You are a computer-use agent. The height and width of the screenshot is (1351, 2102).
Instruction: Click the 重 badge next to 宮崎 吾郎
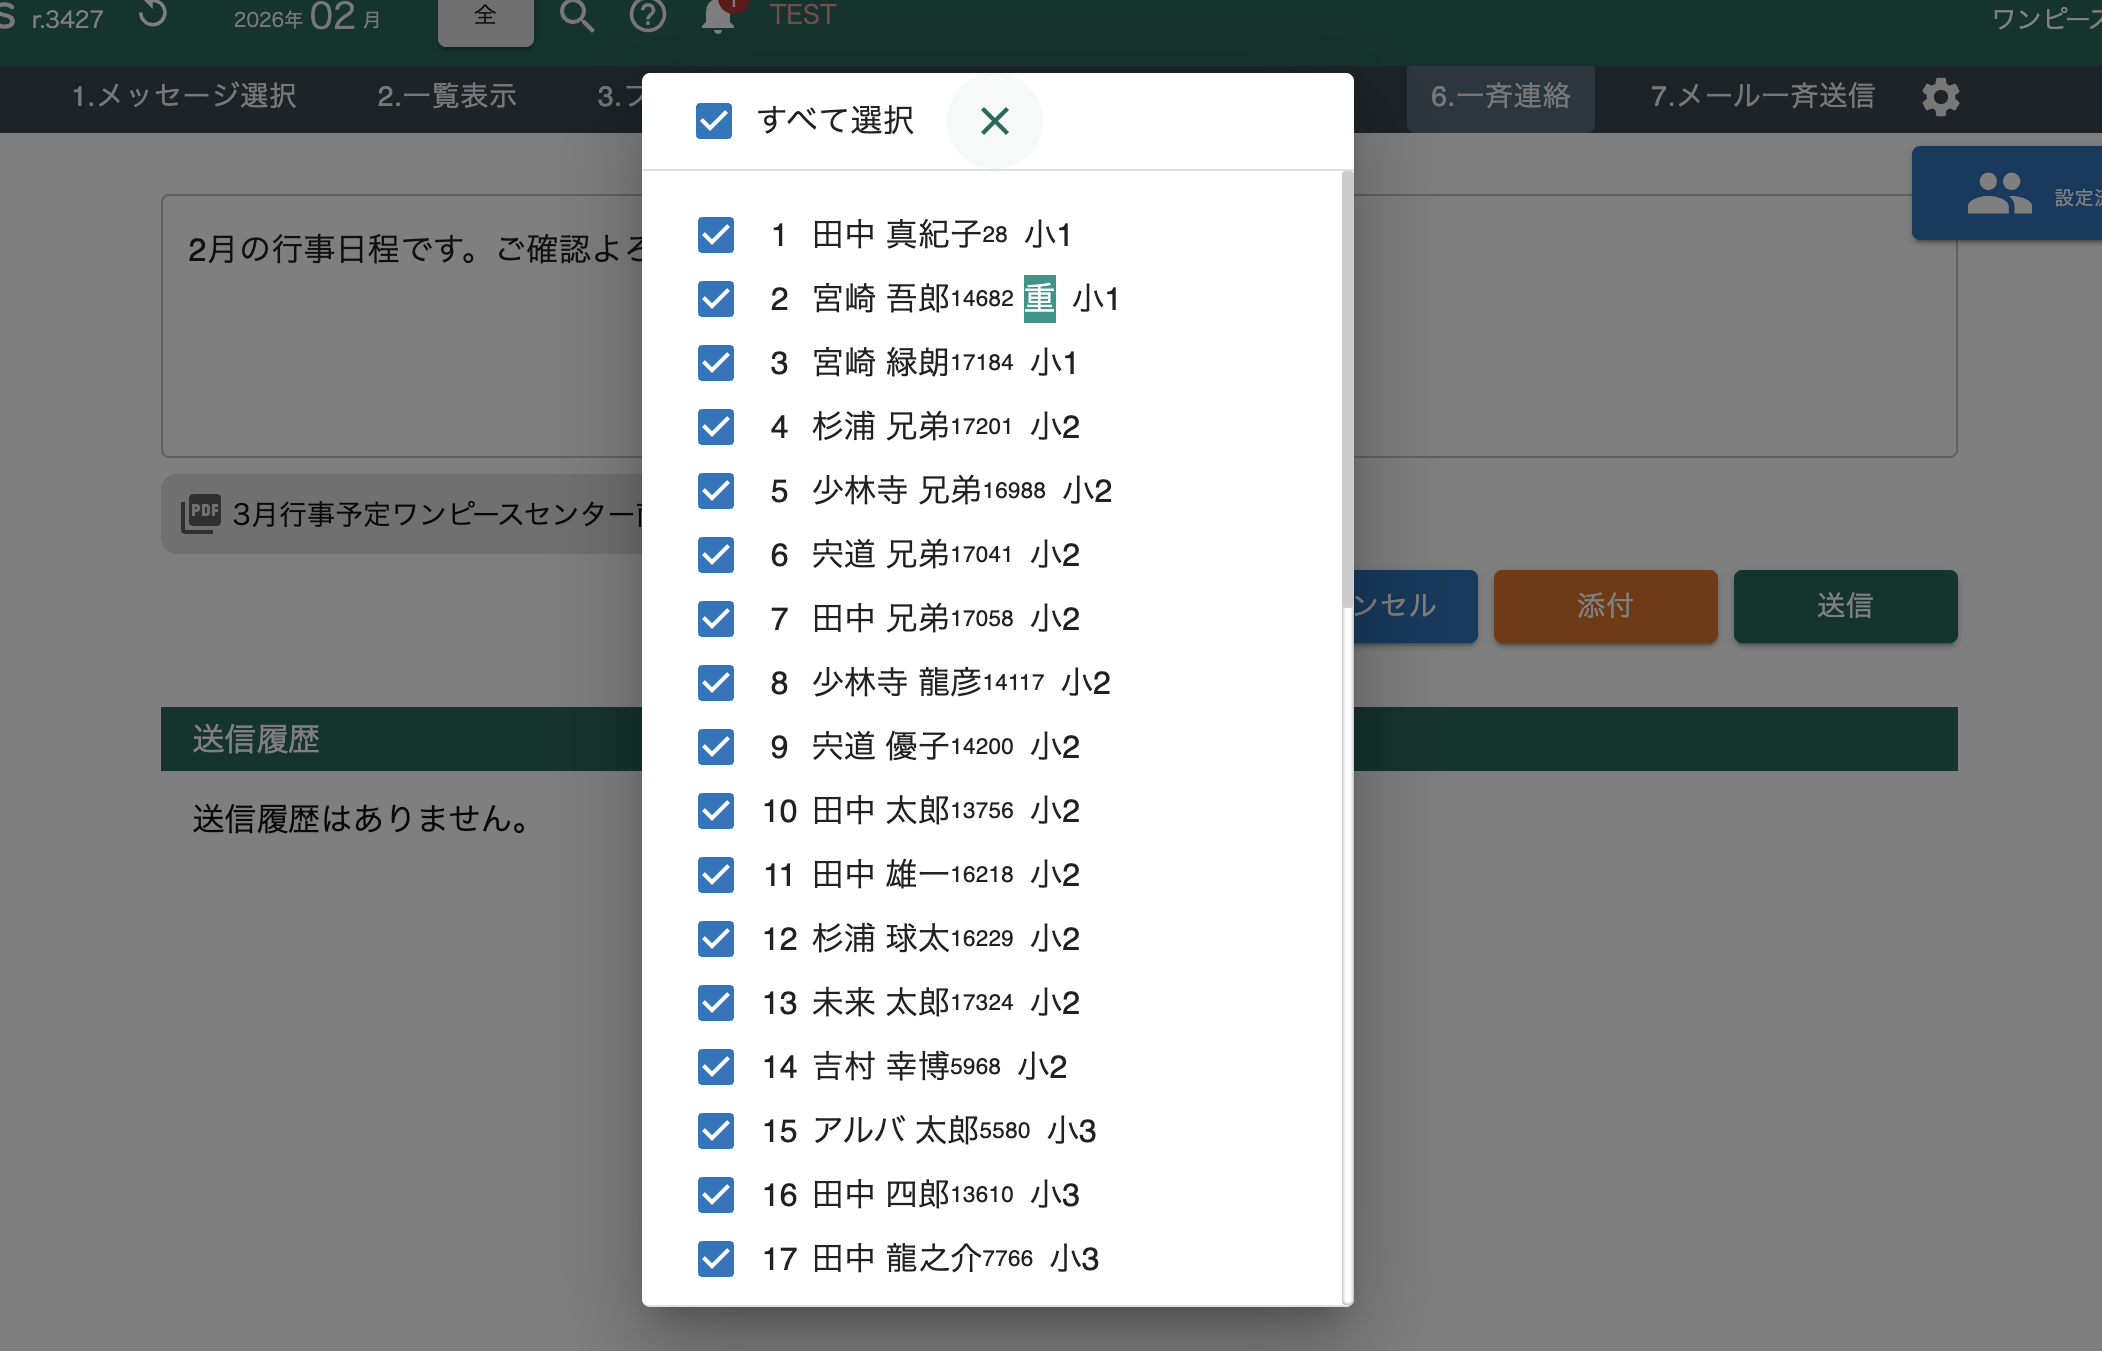[1039, 299]
